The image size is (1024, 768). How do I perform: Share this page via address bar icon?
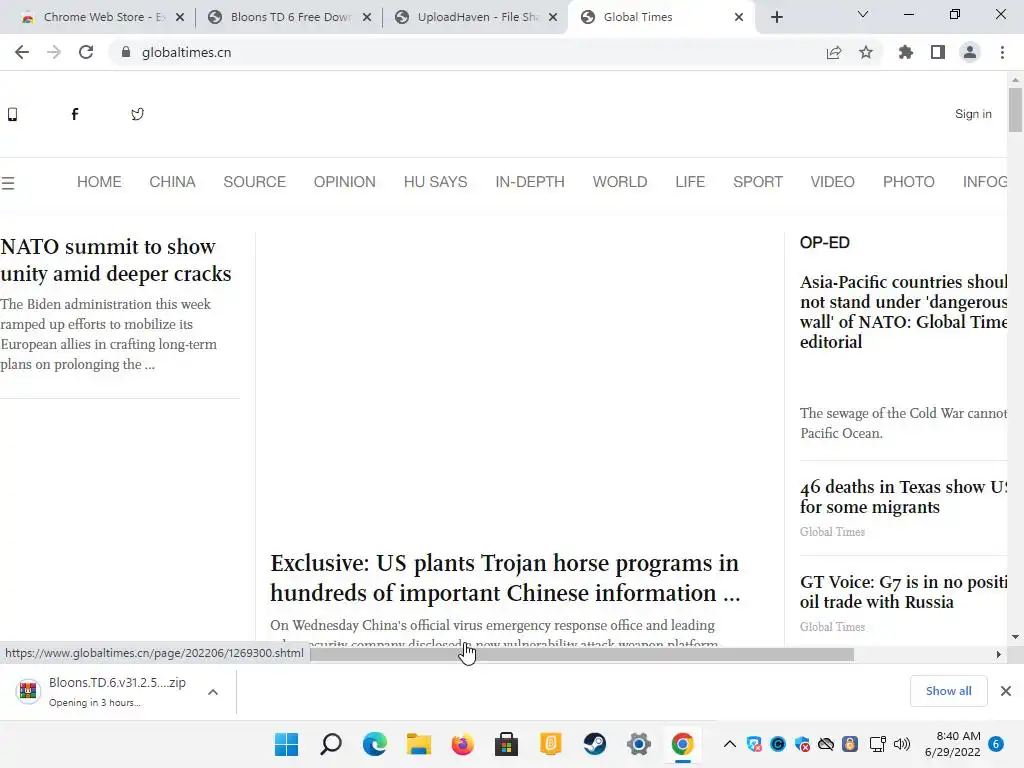834,52
